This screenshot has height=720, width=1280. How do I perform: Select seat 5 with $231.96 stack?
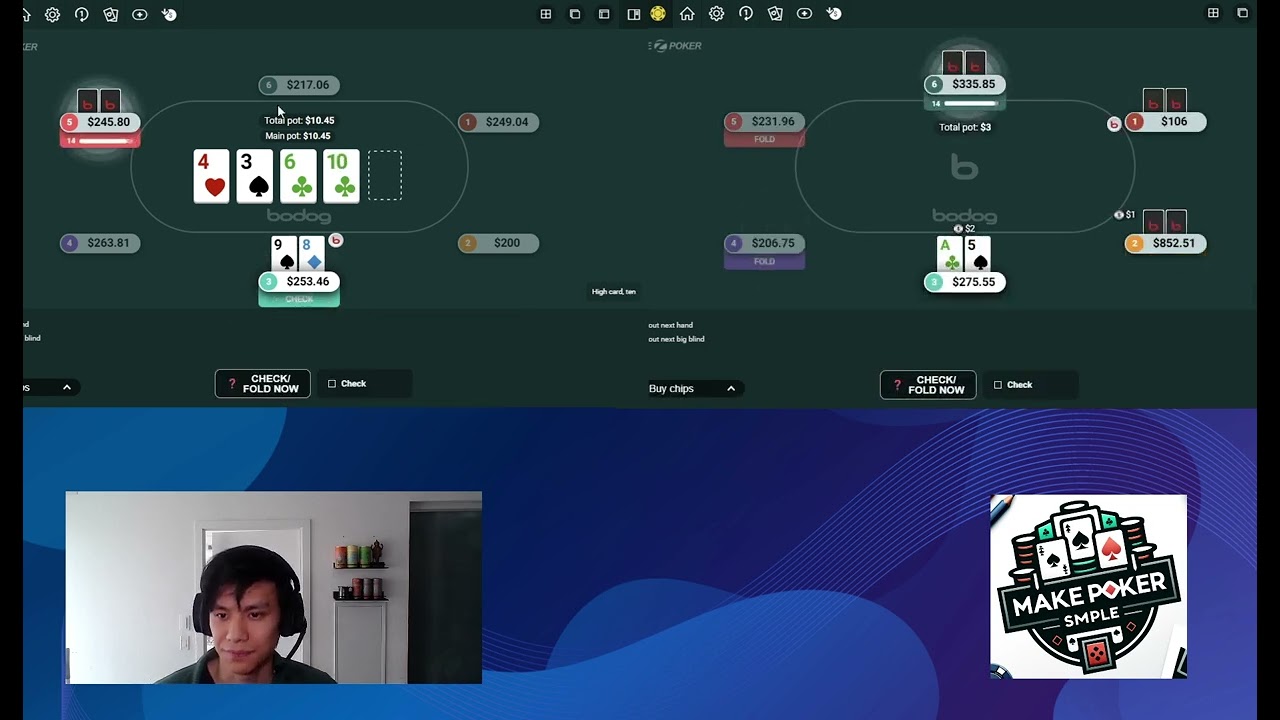(764, 122)
